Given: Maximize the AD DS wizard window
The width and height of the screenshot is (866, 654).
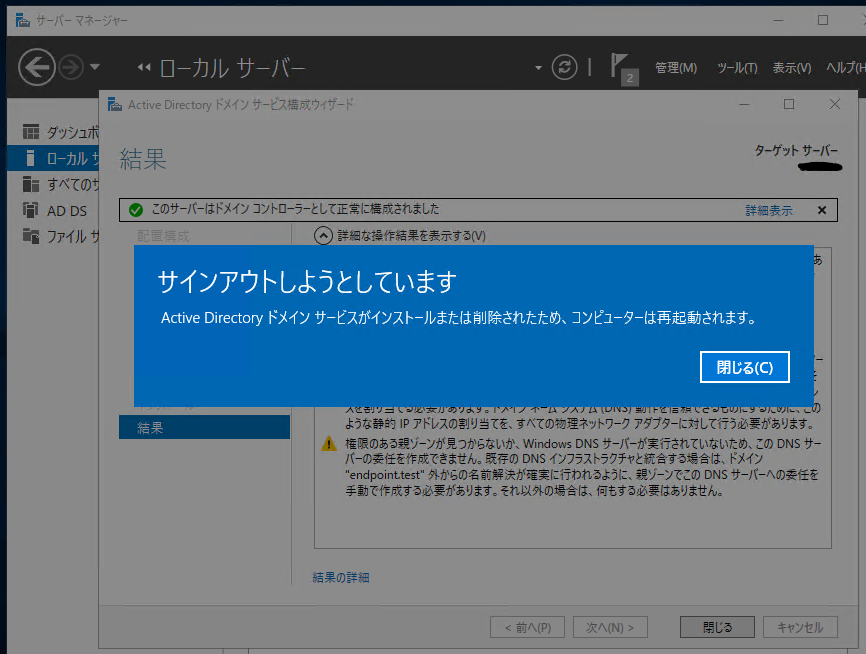Looking at the screenshot, I should (x=789, y=104).
